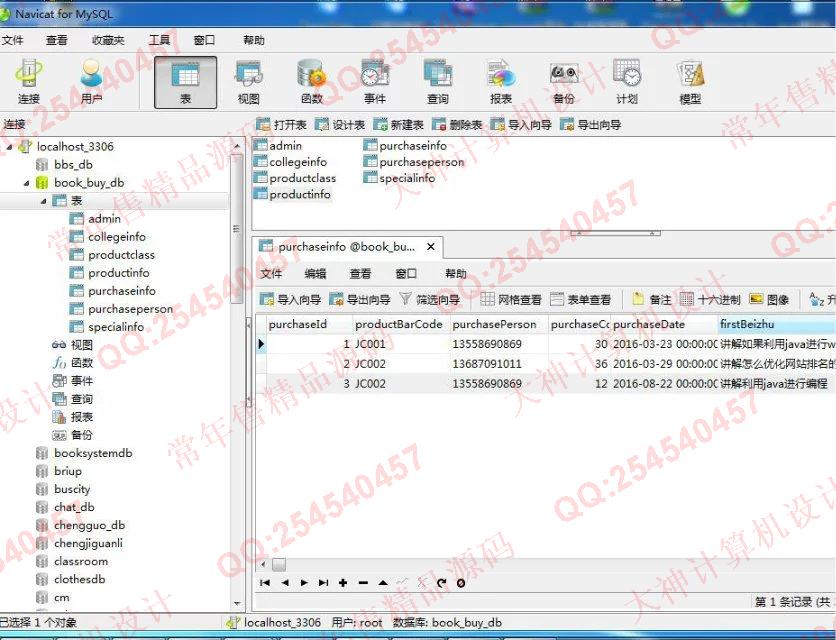The width and height of the screenshot is (836, 640).
Task: Click 导出向导 in the object list toolbar
Action: tap(591, 125)
